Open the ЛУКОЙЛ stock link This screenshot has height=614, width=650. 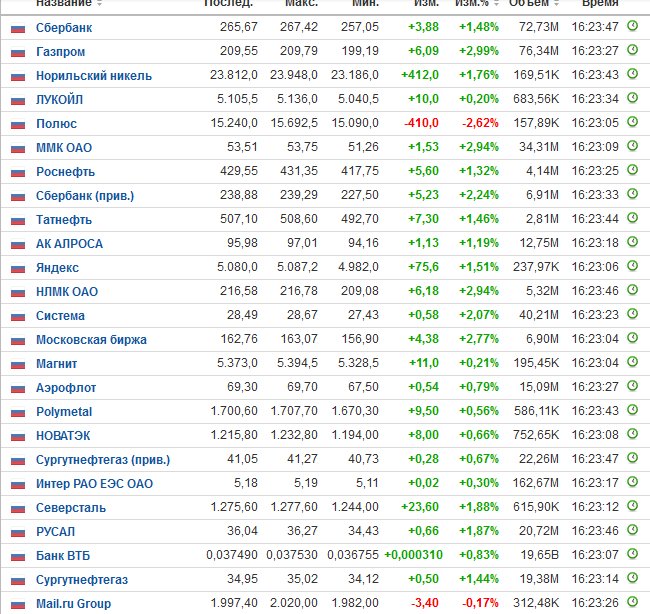point(59,100)
